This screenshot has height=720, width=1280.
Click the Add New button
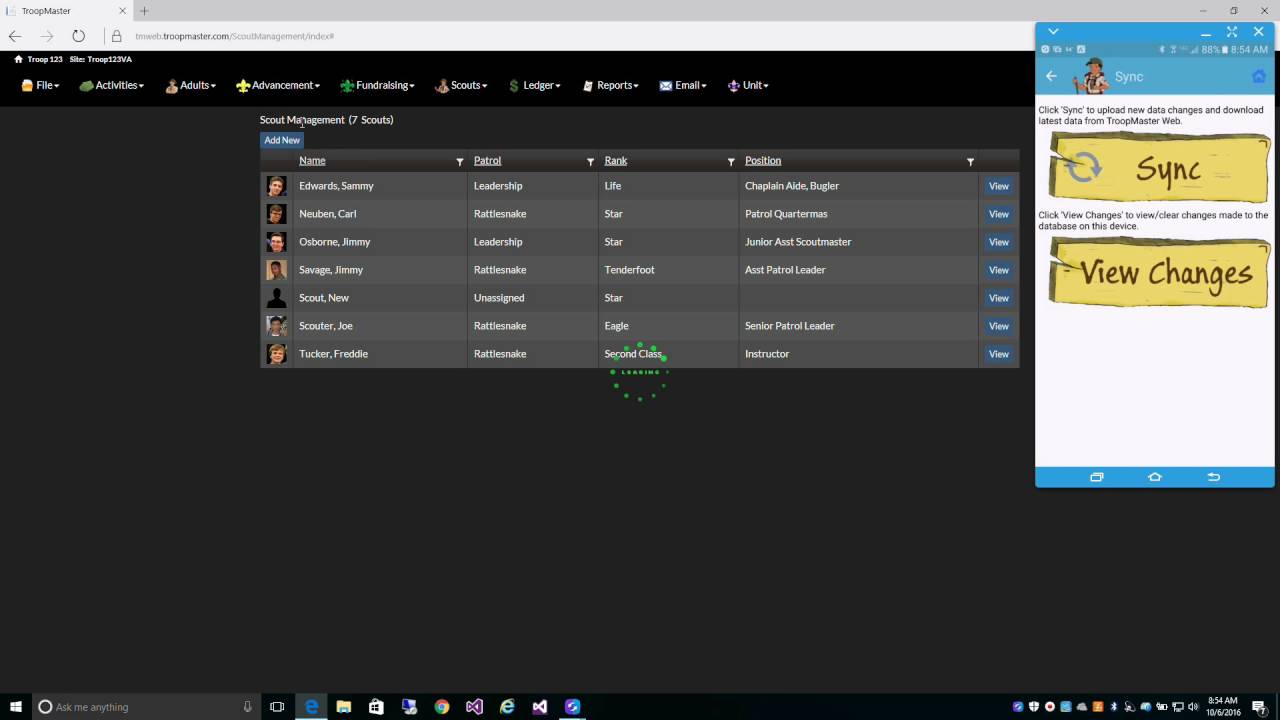pos(282,141)
